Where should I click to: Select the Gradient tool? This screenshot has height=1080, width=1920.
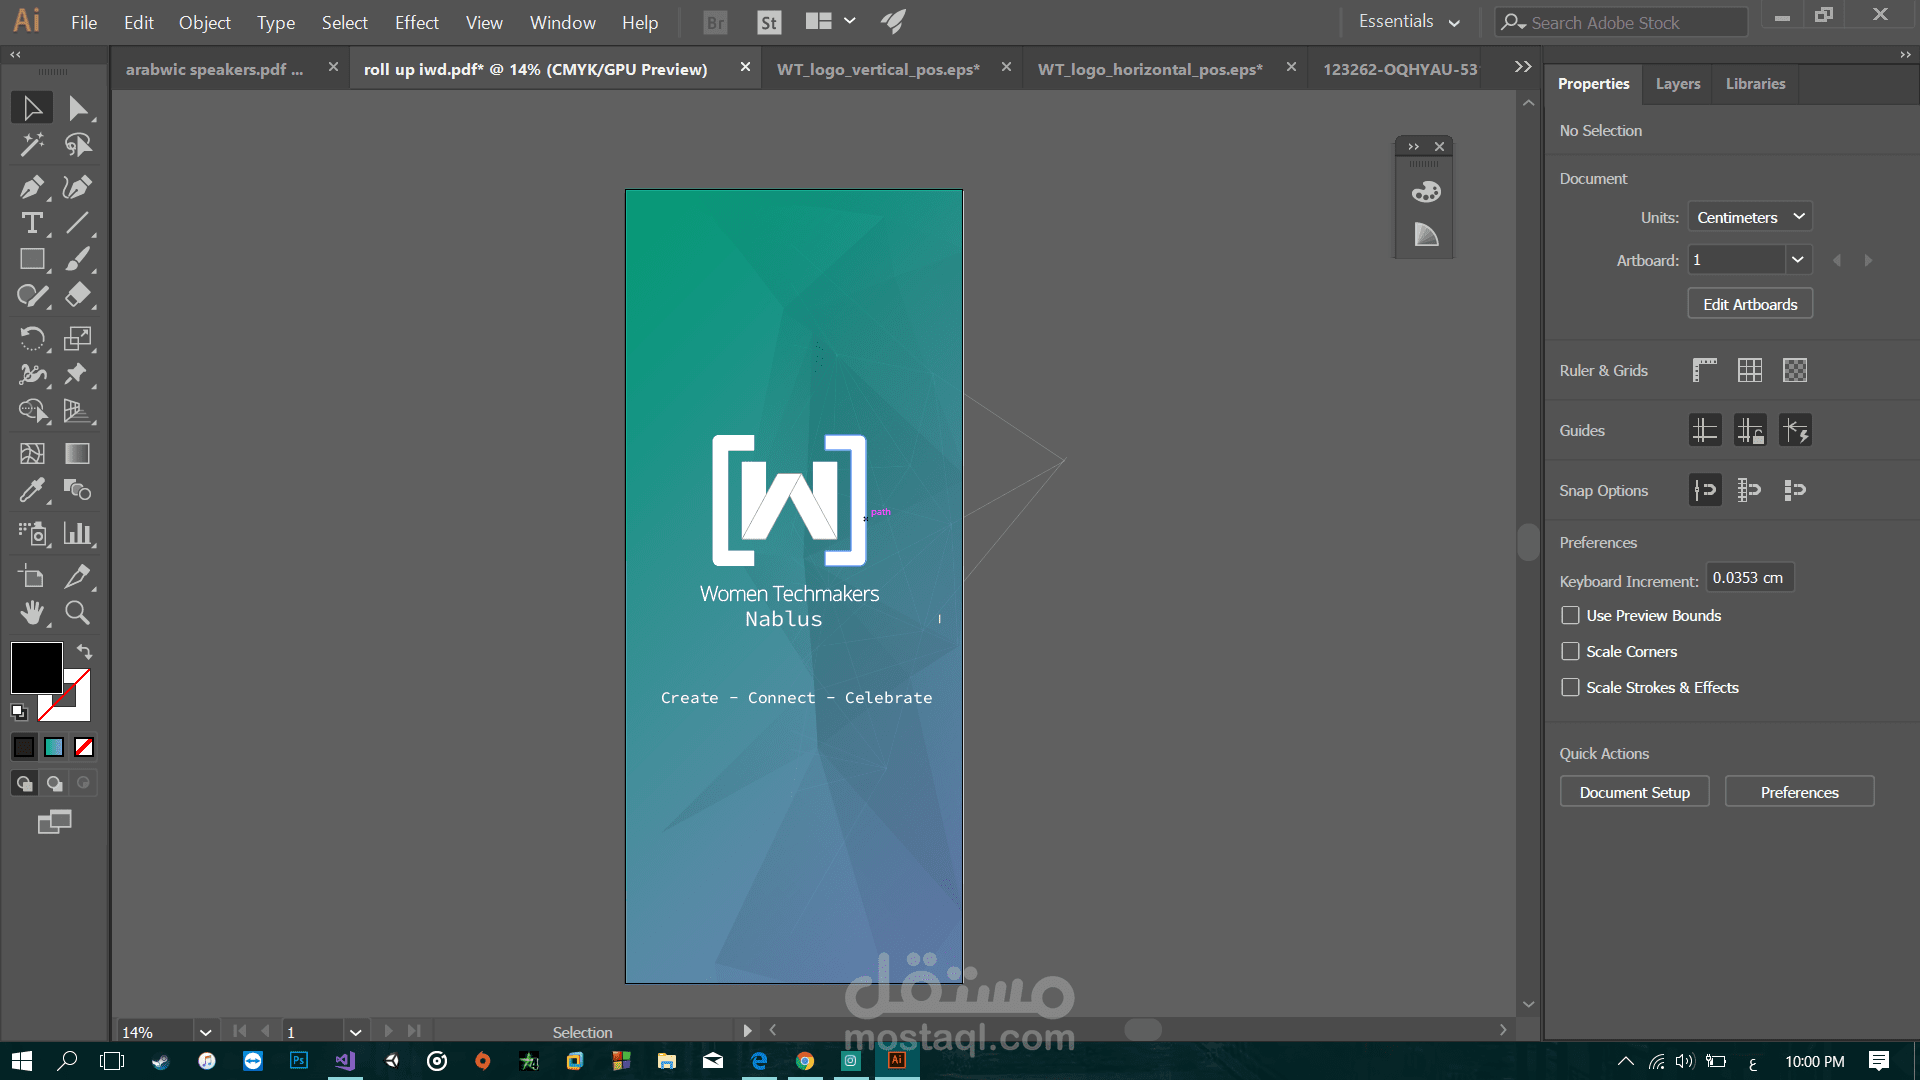pyautogui.click(x=77, y=453)
